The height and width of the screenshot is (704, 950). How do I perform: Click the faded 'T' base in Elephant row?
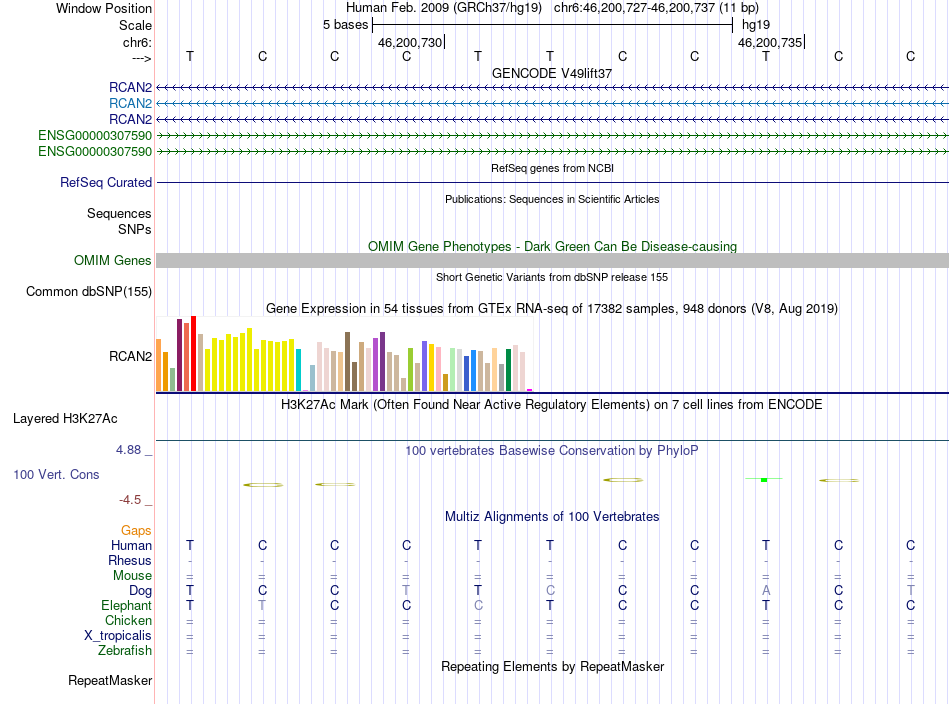tap(262, 605)
